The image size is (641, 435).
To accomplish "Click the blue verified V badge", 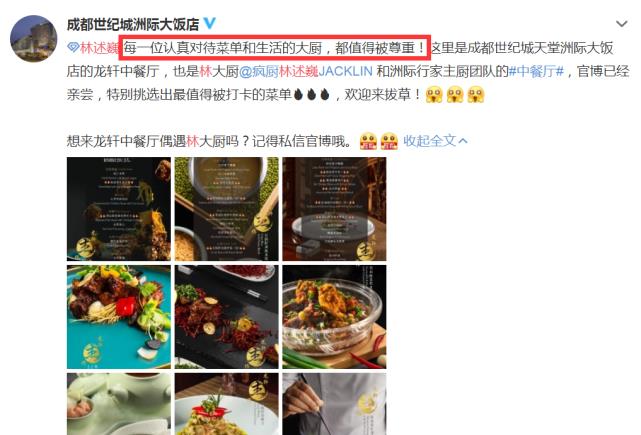I will 210,23.
